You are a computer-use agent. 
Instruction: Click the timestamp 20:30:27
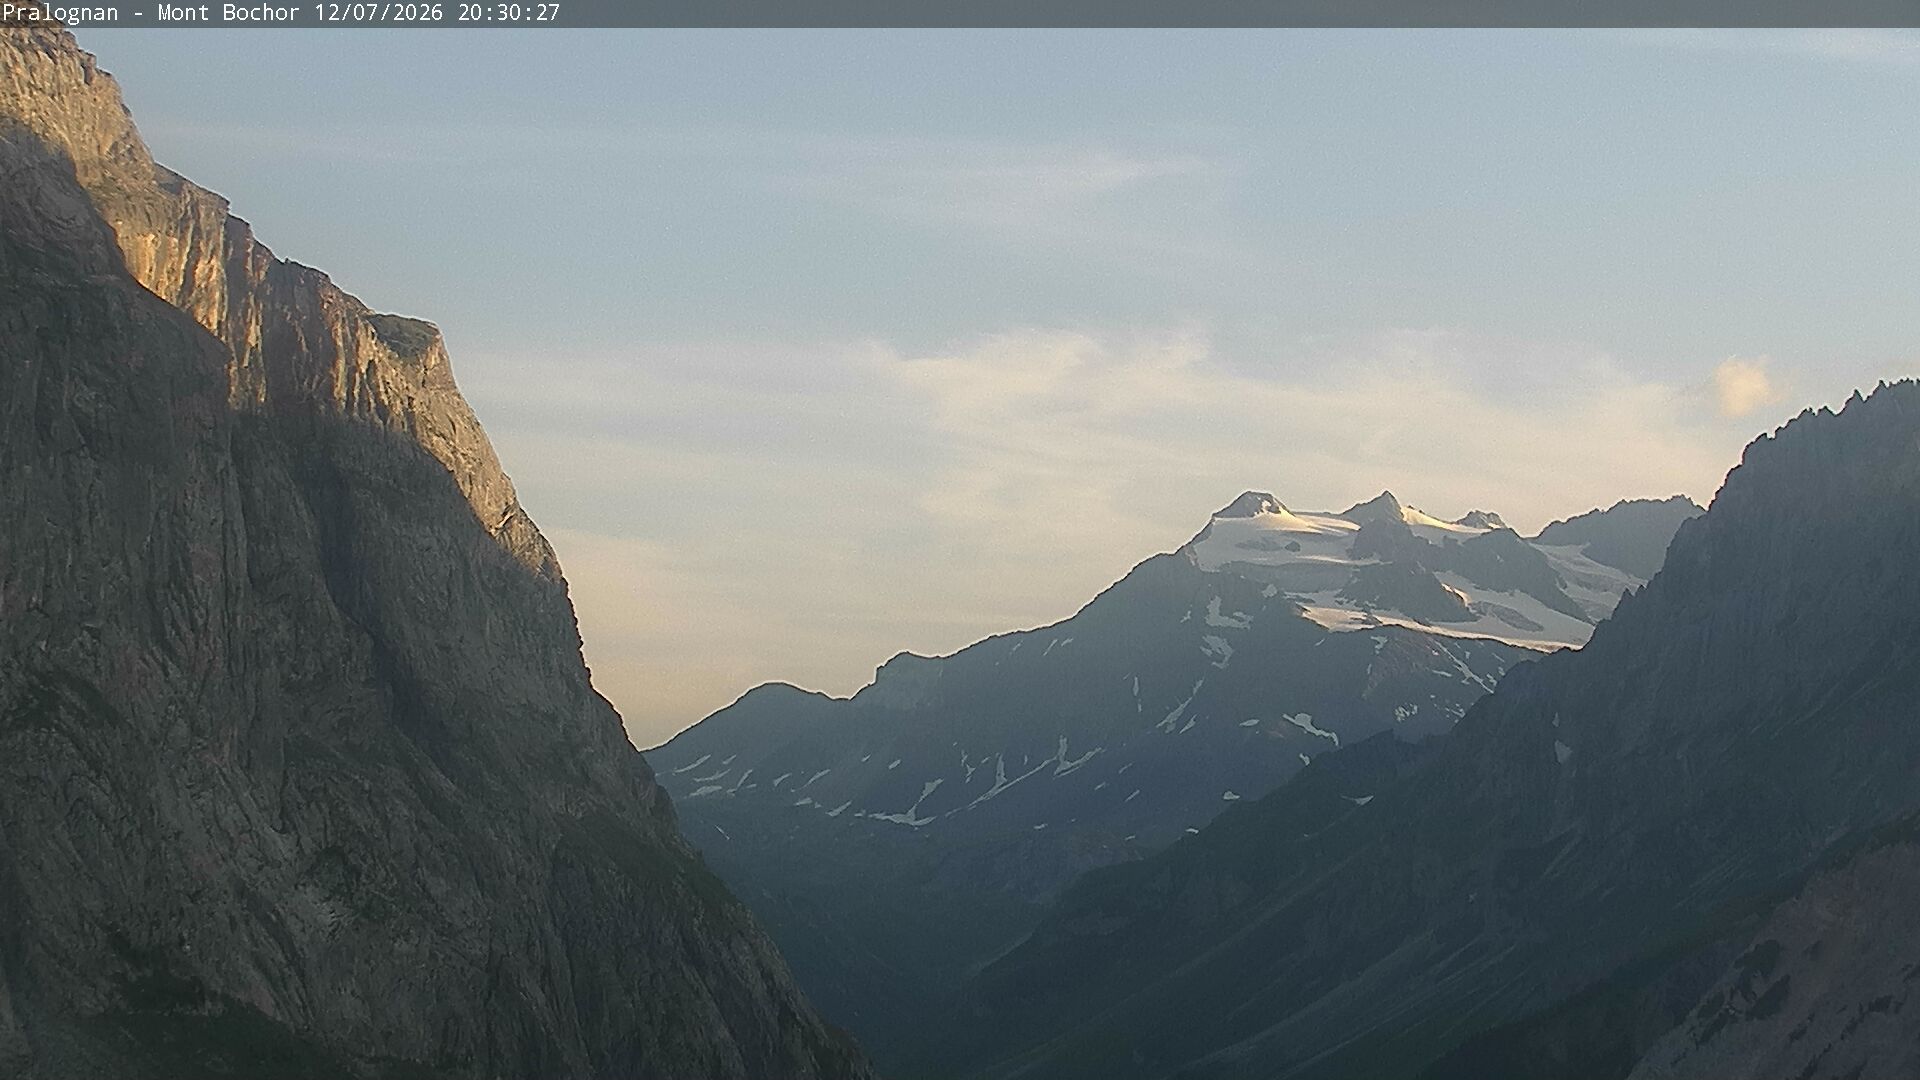(x=509, y=13)
